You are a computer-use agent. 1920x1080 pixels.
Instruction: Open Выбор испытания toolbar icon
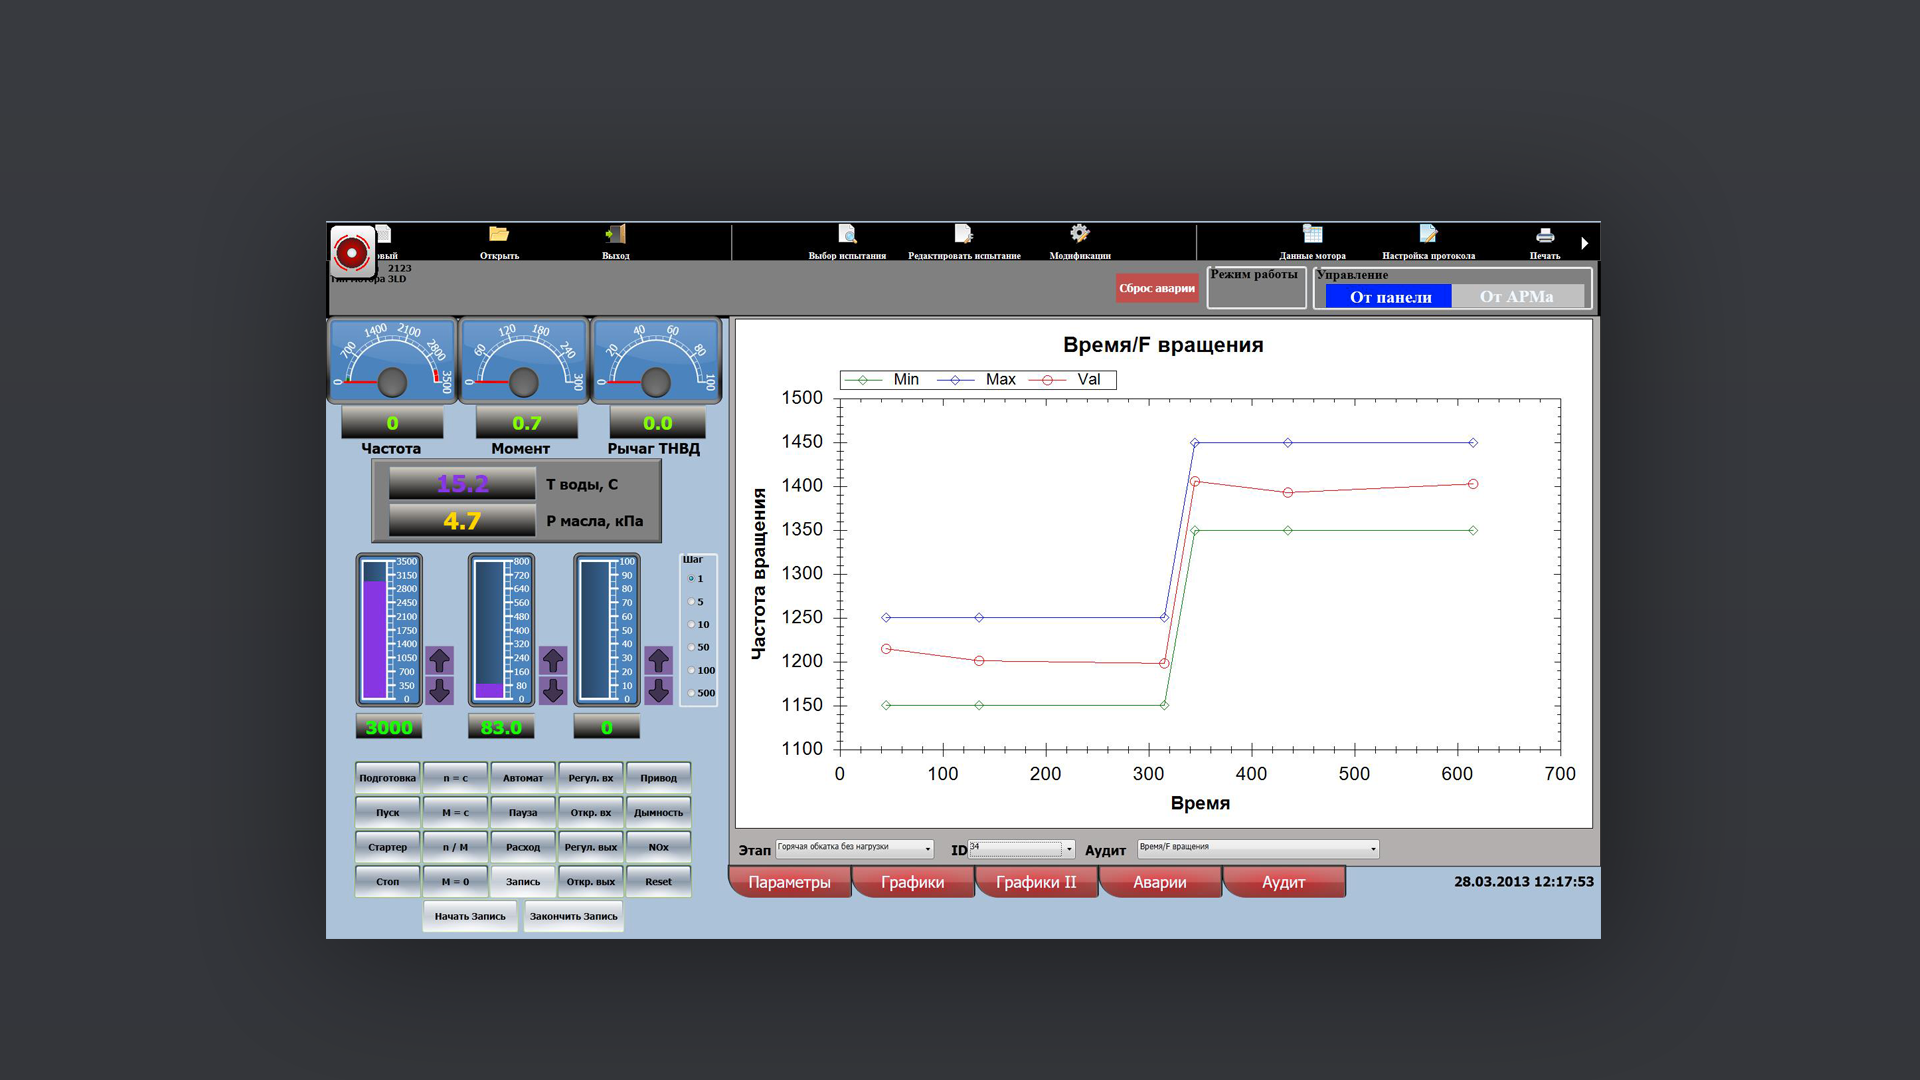click(847, 235)
